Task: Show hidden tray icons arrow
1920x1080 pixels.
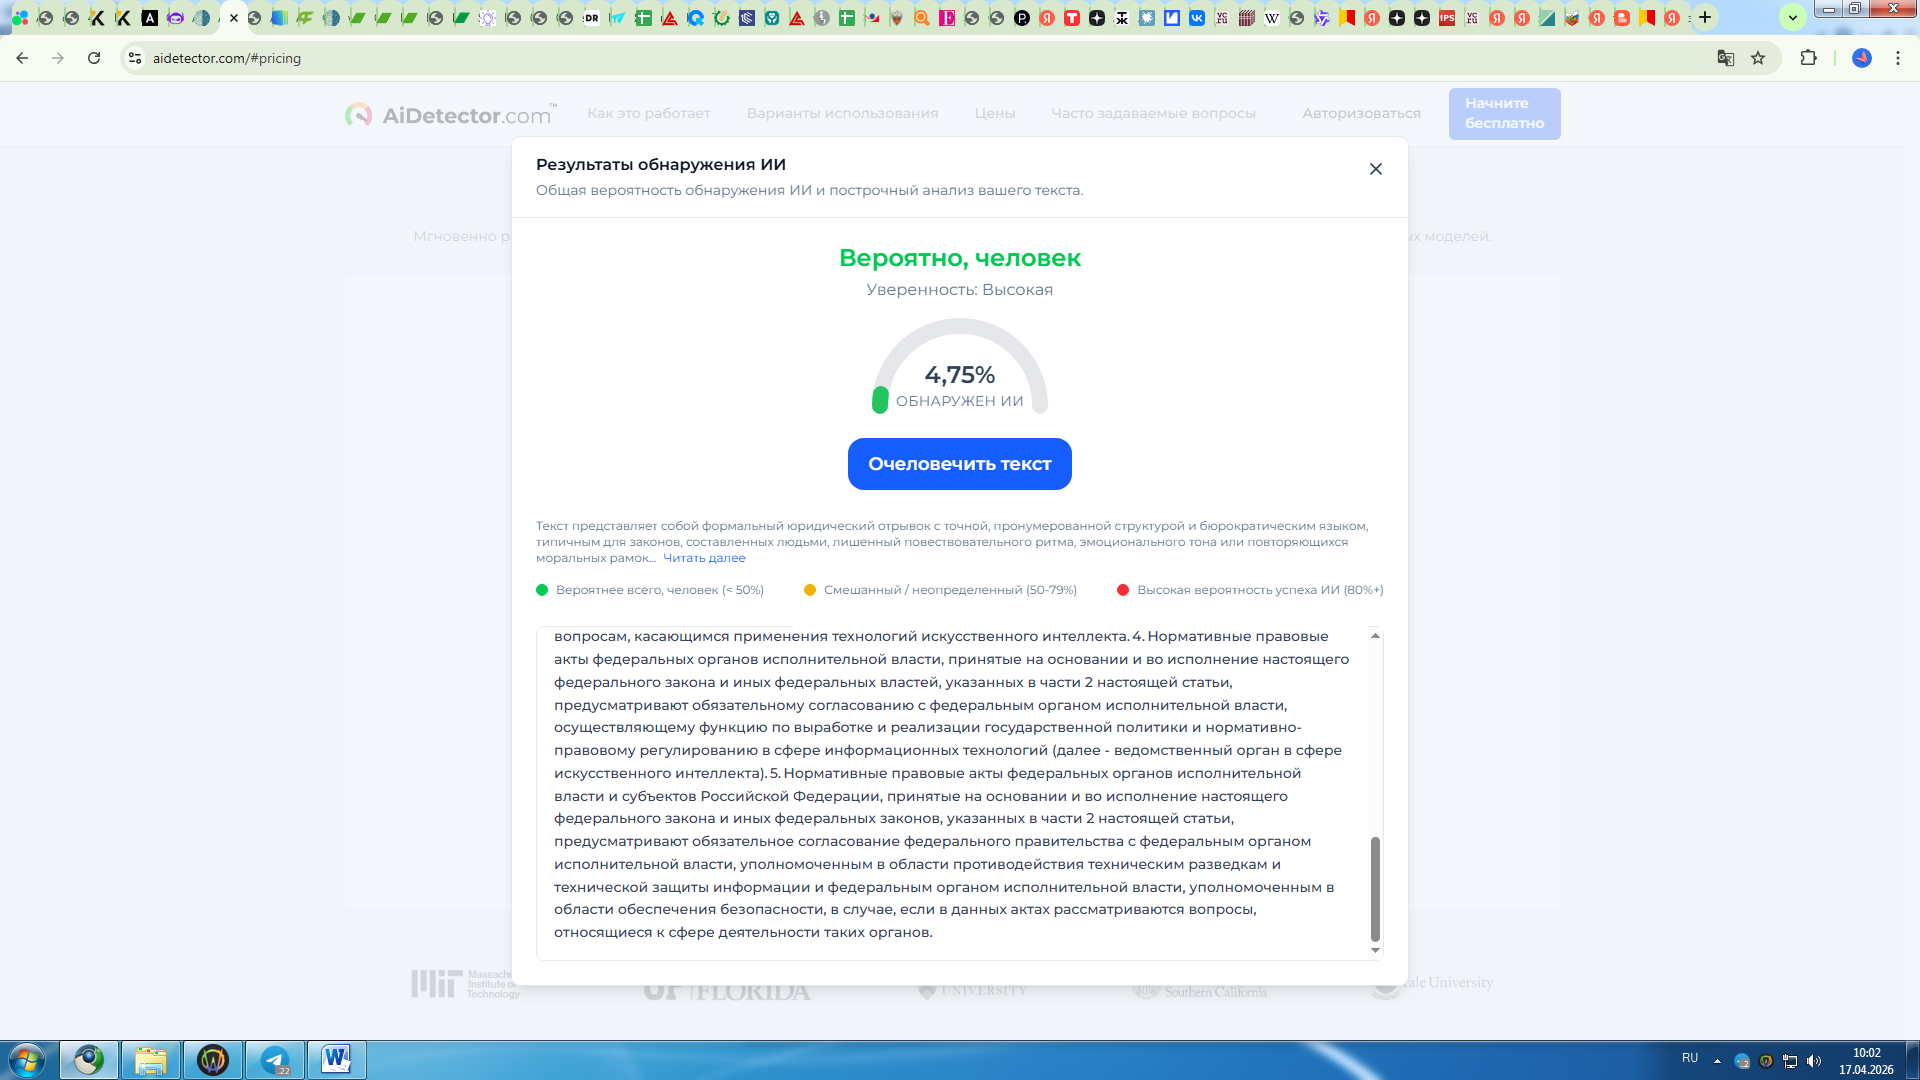Action: click(x=1717, y=1061)
